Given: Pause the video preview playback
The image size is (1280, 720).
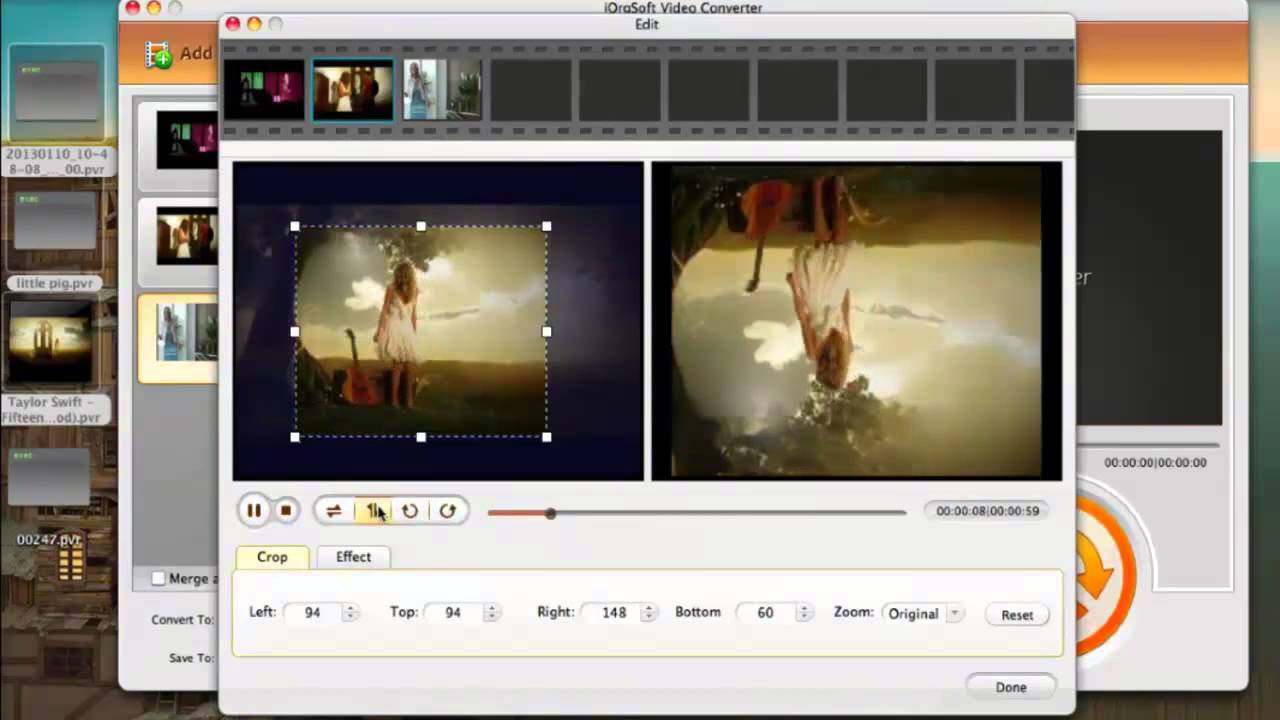Looking at the screenshot, I should (254, 511).
